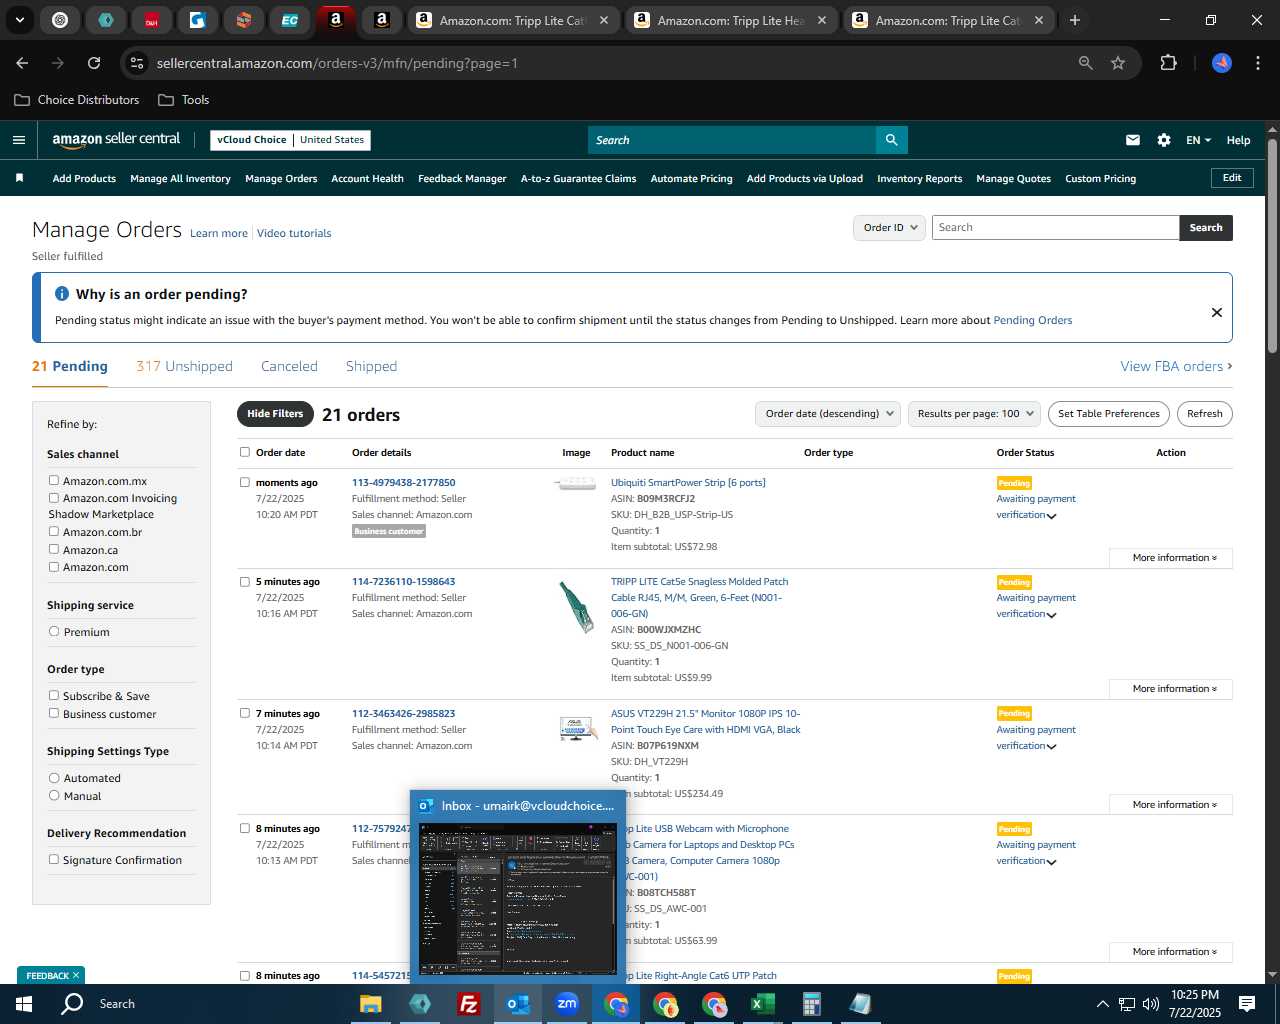Tick the Subscribe & Save checkbox

point(54,696)
